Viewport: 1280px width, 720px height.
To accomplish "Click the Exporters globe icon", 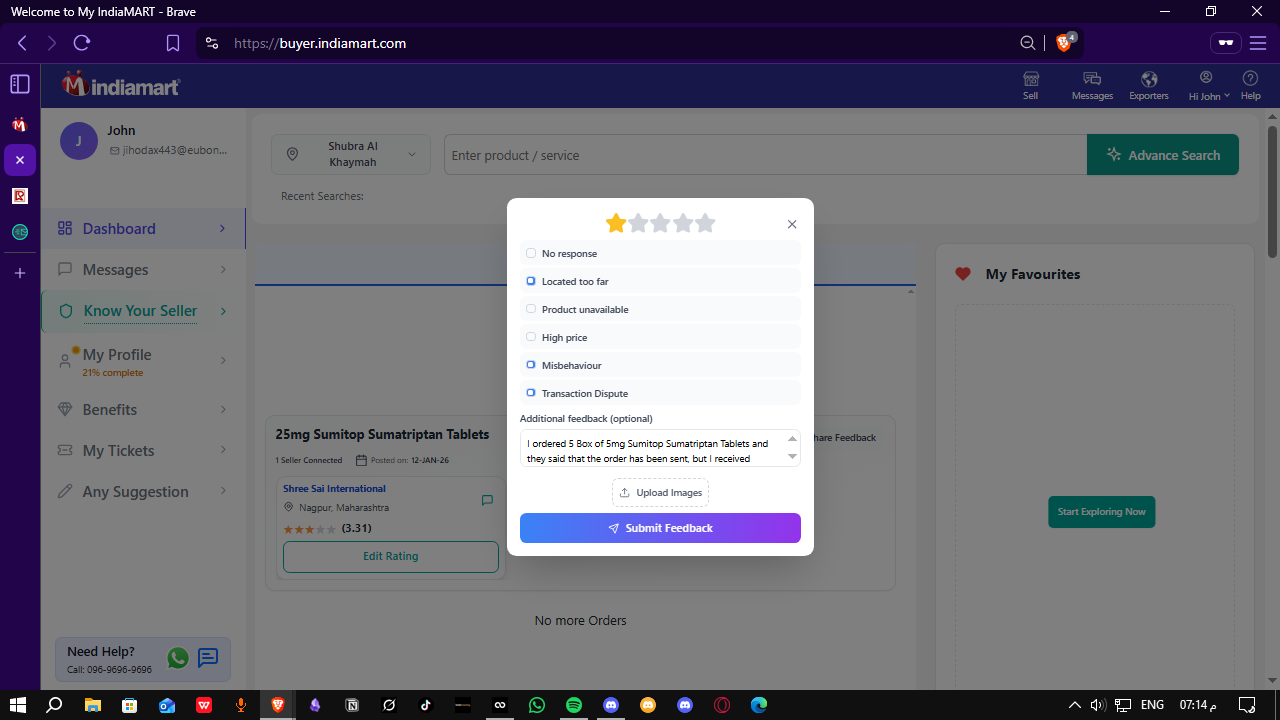I will click(1149, 80).
